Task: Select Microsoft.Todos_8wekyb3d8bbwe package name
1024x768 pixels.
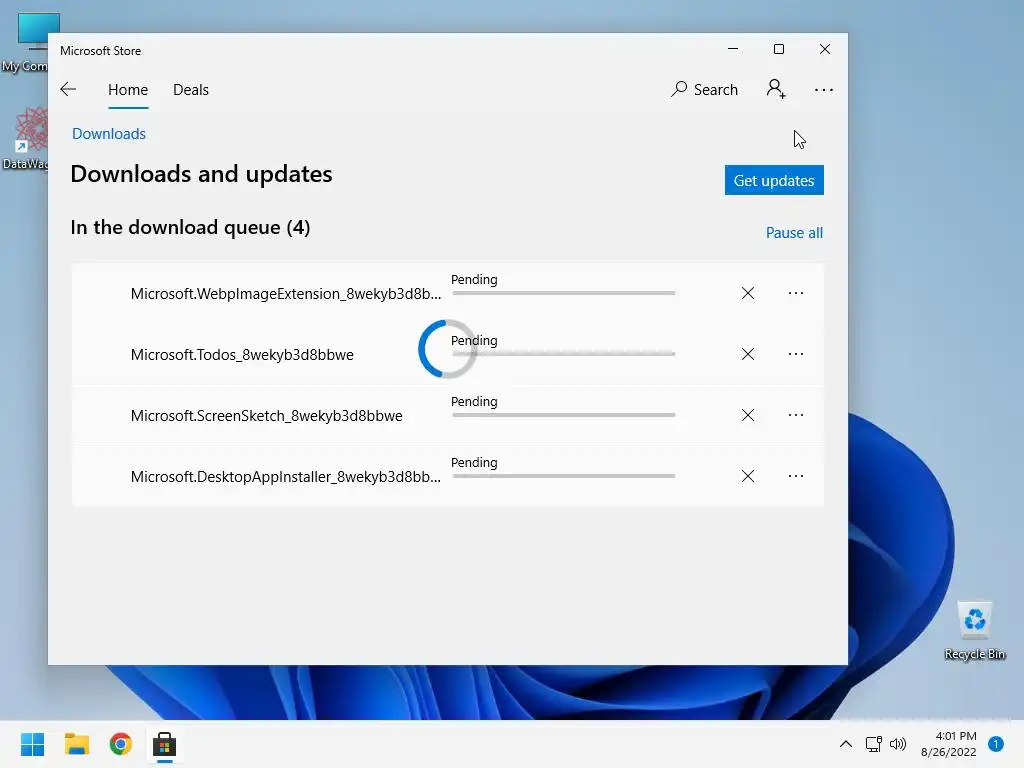Action: (242, 355)
